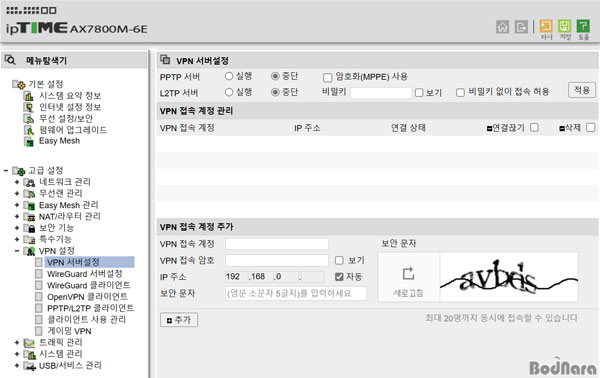Click 무선 설정/보안 icon in sidebar
The width and height of the screenshot is (600, 378).
click(29, 119)
